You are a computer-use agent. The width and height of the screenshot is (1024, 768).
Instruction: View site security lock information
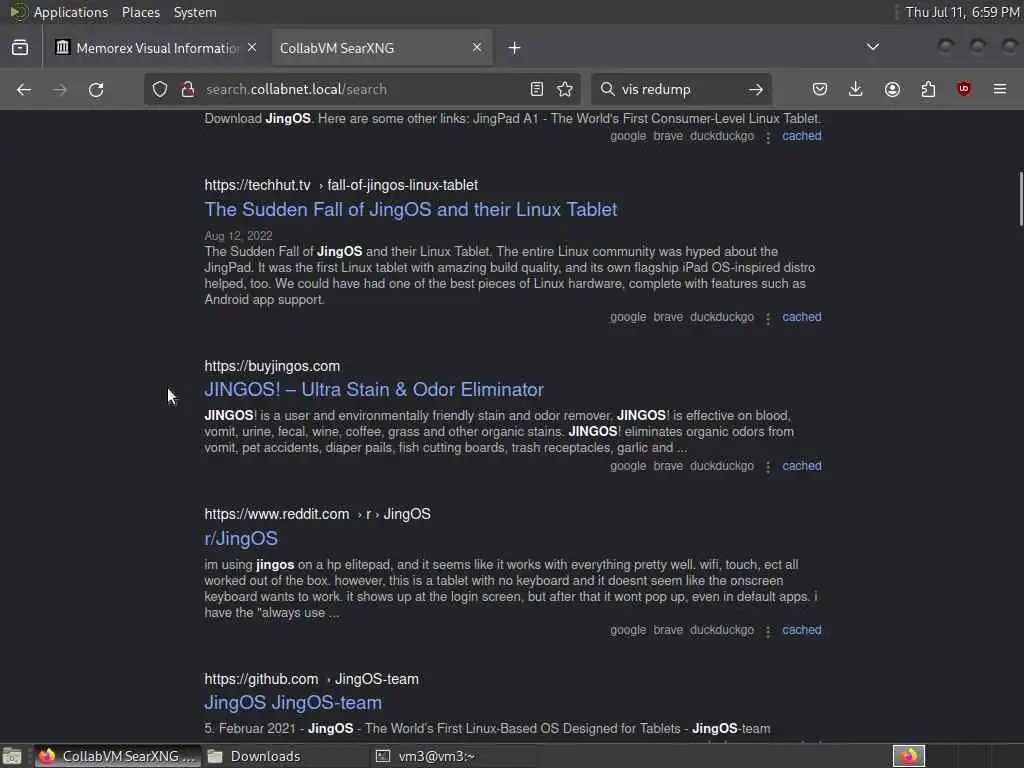point(188,89)
